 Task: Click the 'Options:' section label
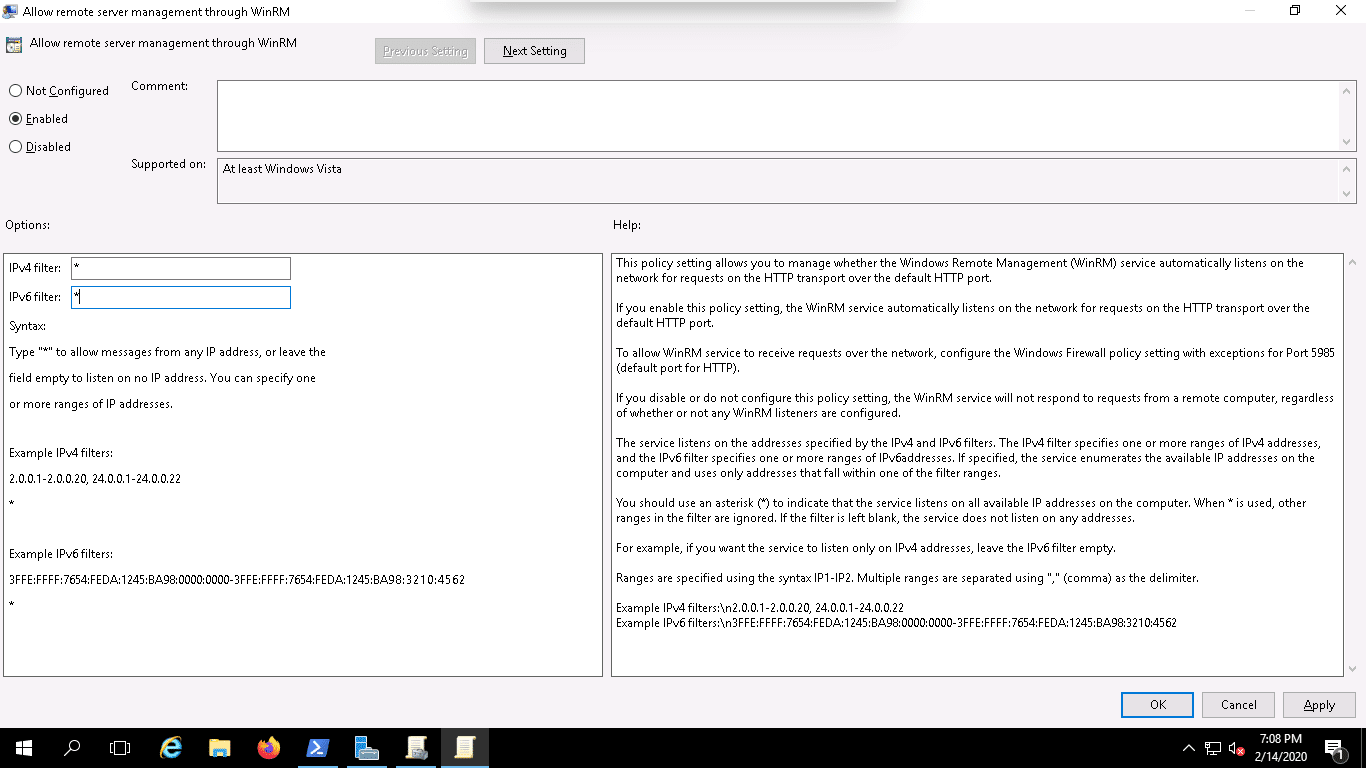pos(27,226)
